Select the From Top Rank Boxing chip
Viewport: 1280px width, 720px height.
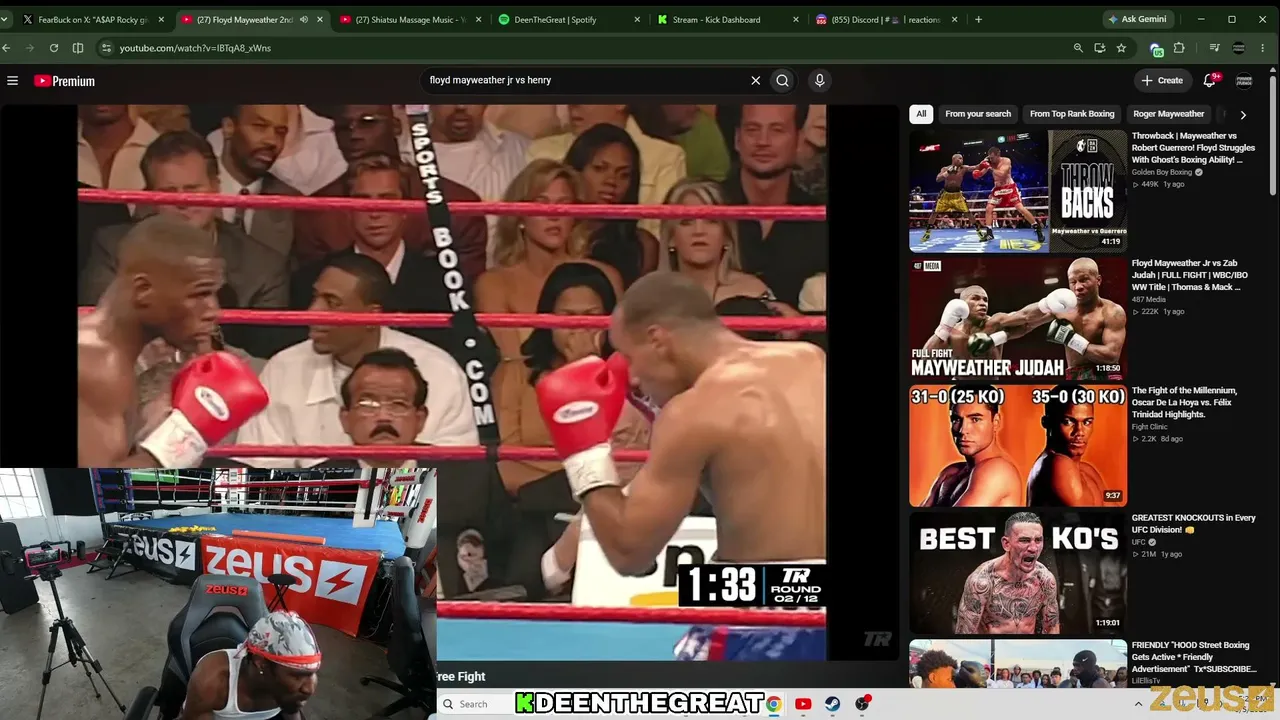[x=1072, y=114]
